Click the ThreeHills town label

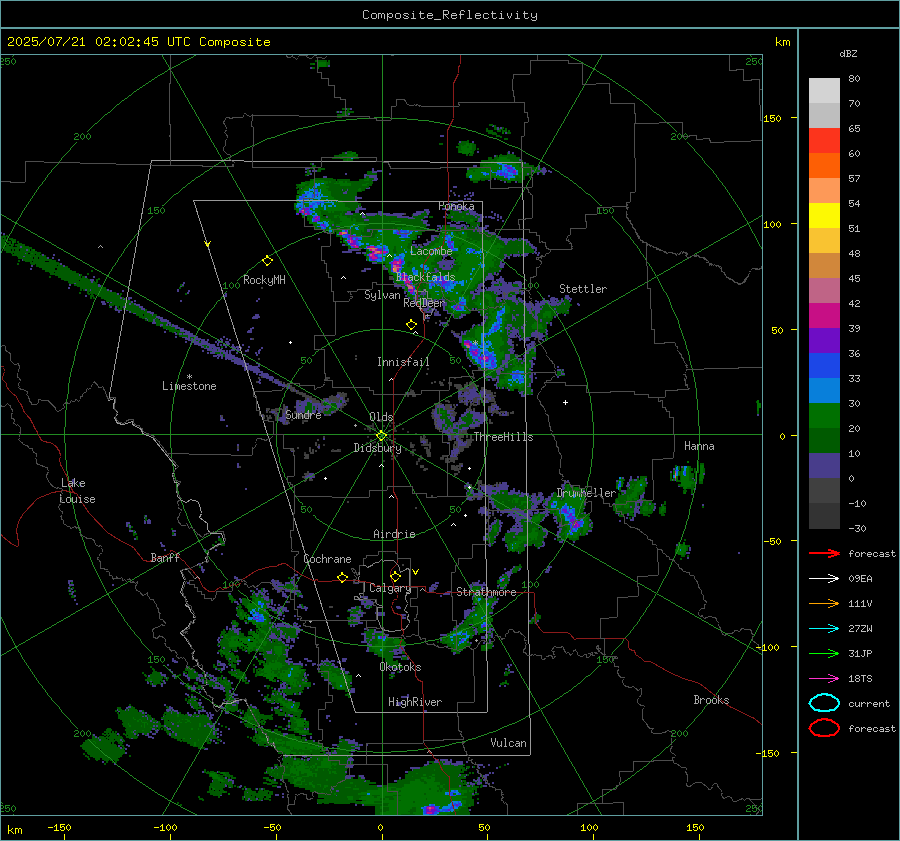coord(503,437)
